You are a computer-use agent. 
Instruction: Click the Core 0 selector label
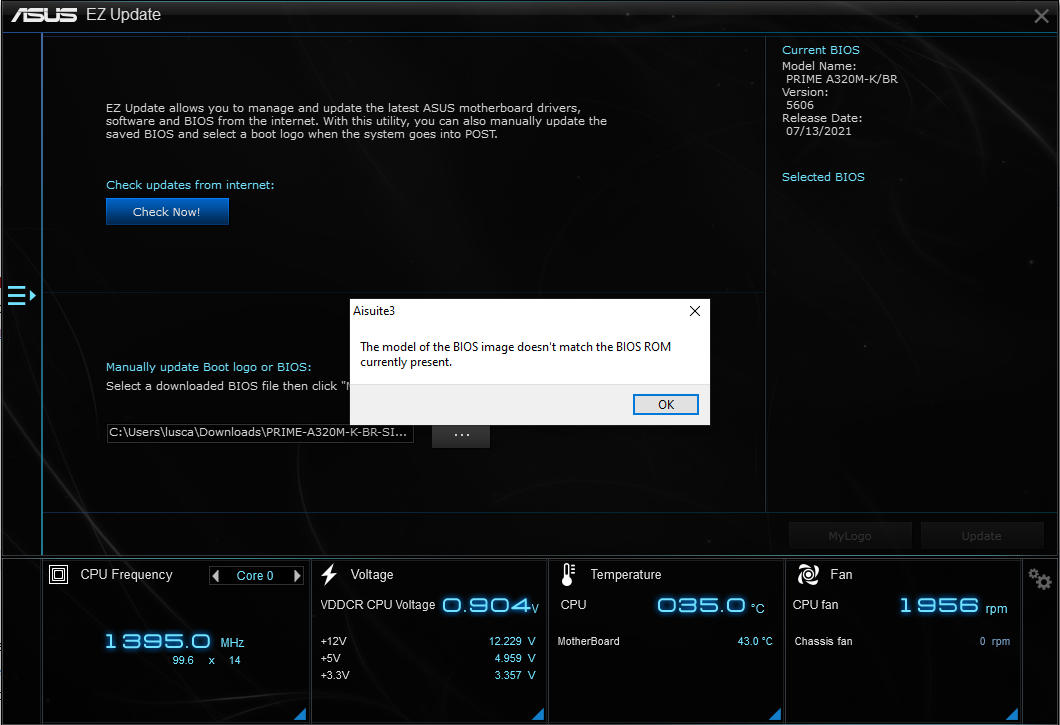(255, 576)
